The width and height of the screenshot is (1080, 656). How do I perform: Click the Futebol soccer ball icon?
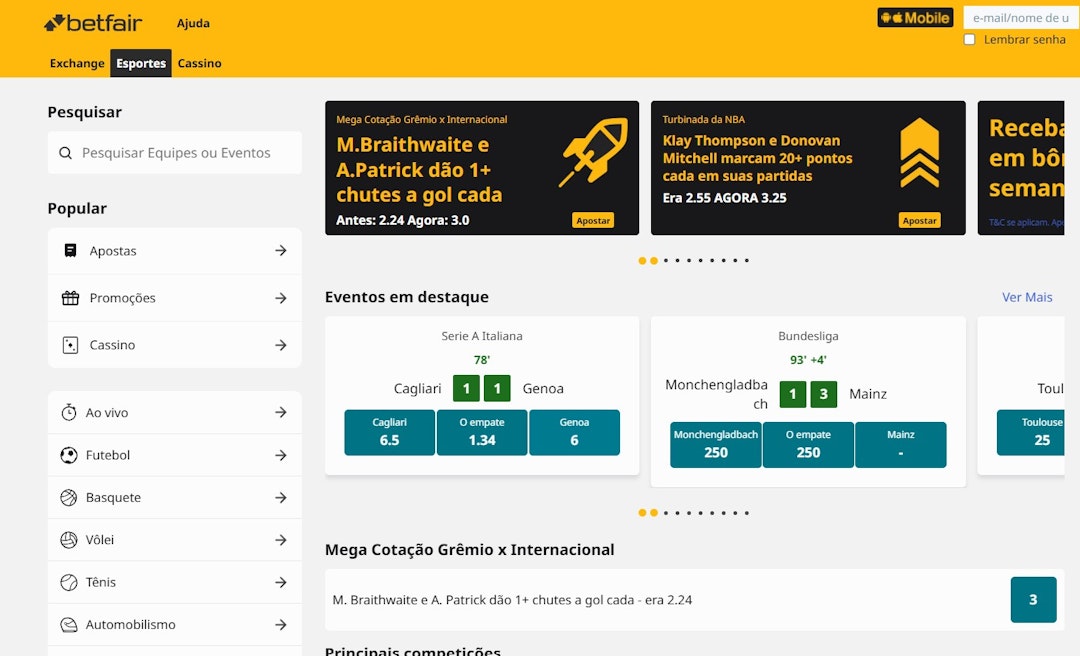tap(69, 455)
